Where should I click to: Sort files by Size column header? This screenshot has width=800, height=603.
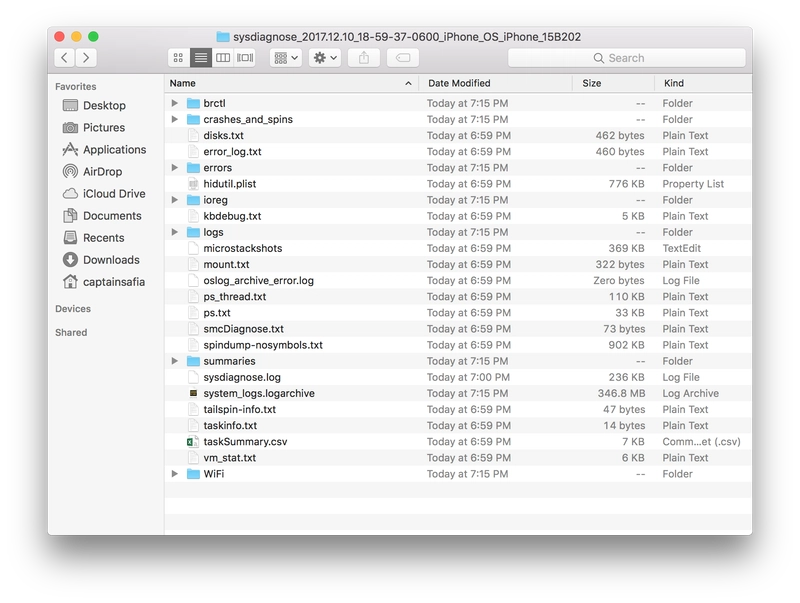click(592, 83)
